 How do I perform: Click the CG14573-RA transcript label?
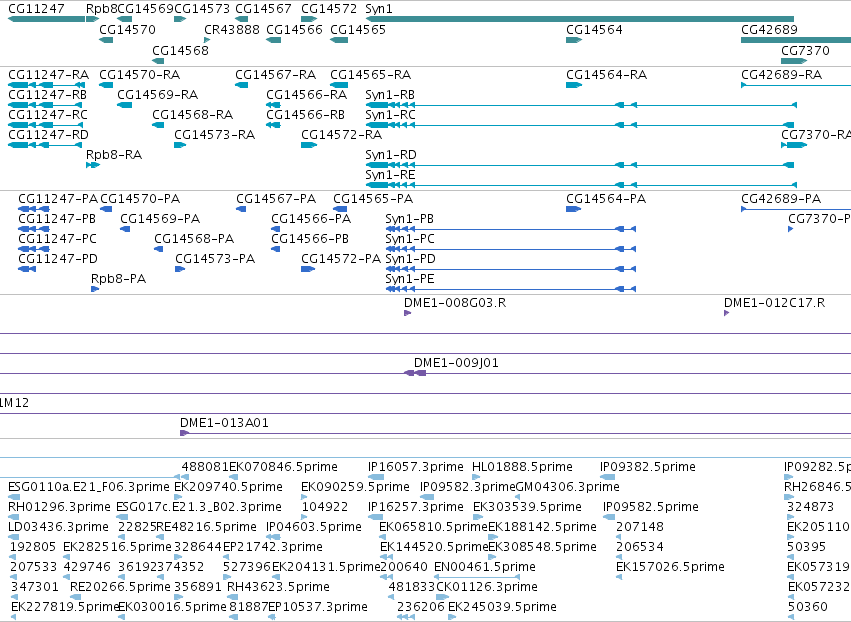pos(214,135)
